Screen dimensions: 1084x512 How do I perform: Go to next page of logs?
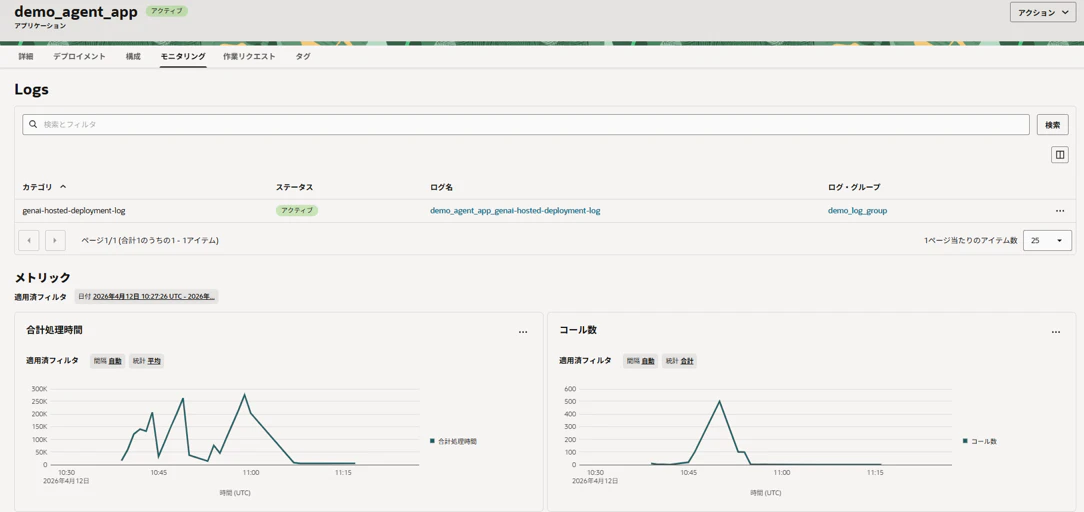[55, 240]
